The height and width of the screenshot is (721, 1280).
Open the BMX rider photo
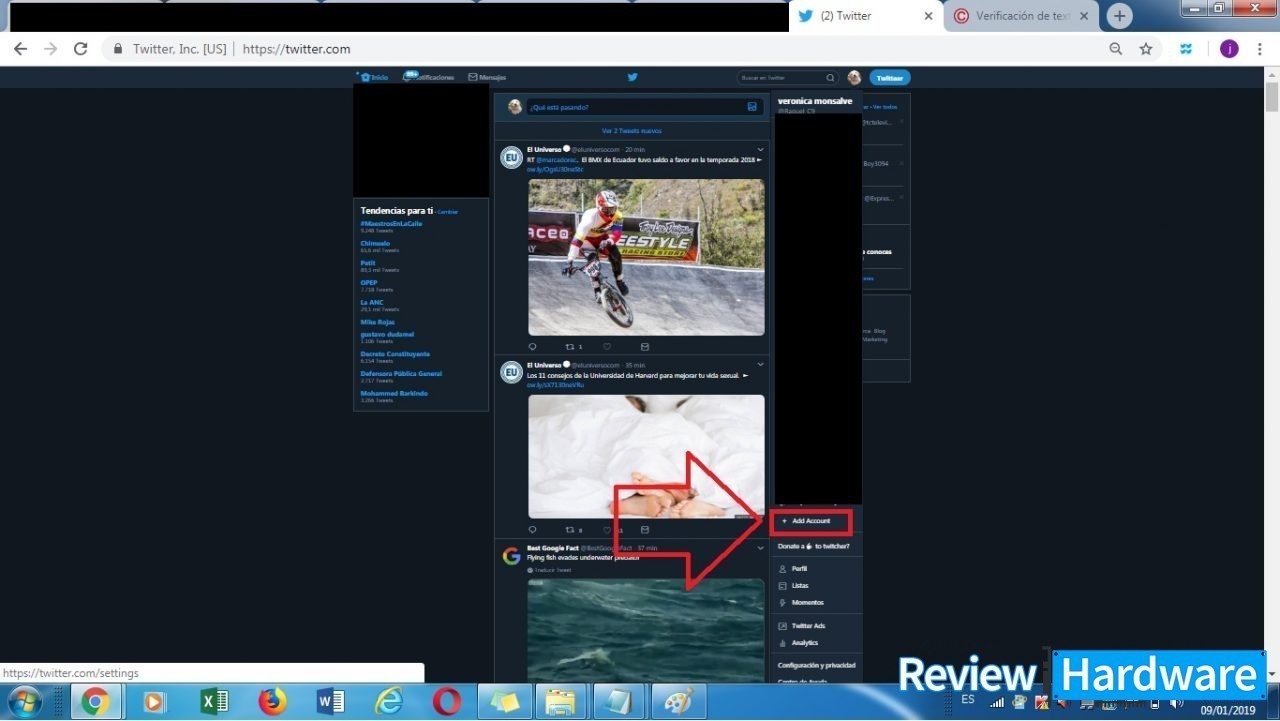[x=646, y=257]
